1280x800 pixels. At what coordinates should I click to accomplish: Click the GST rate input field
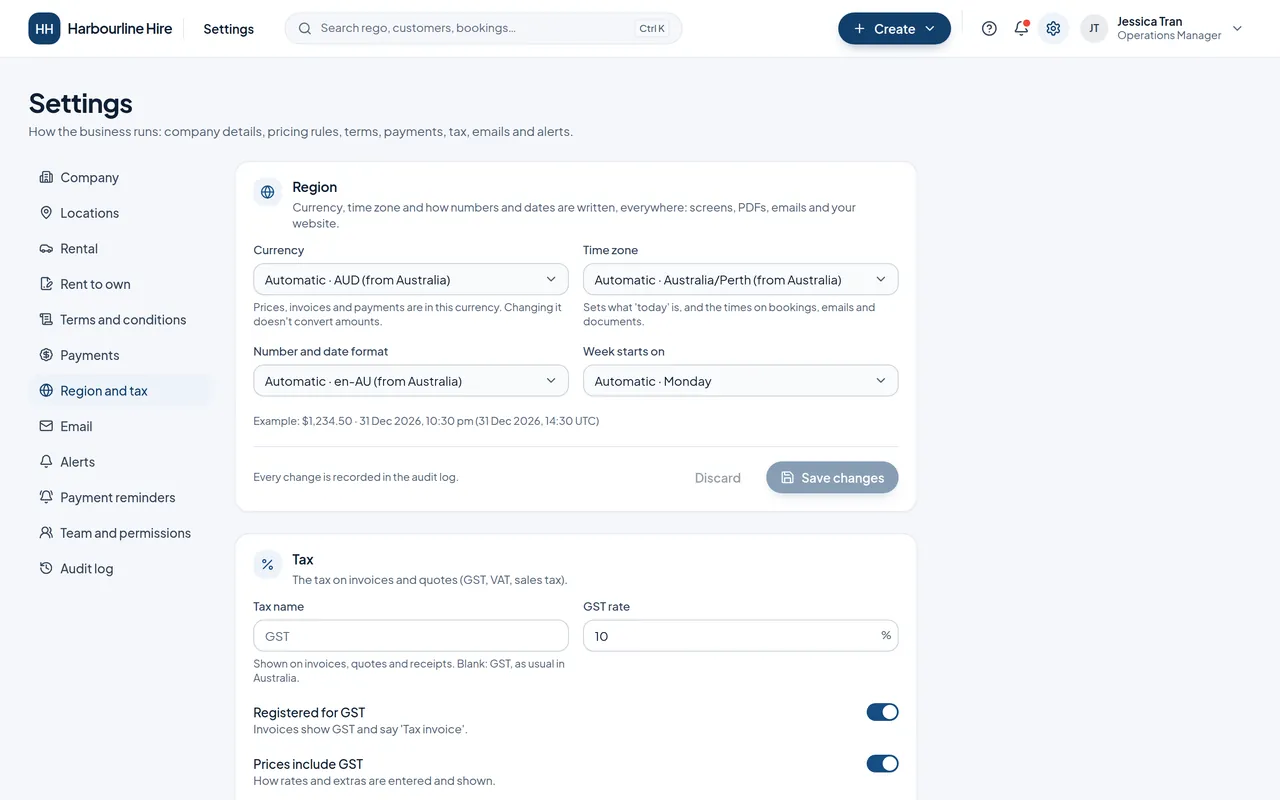point(741,636)
